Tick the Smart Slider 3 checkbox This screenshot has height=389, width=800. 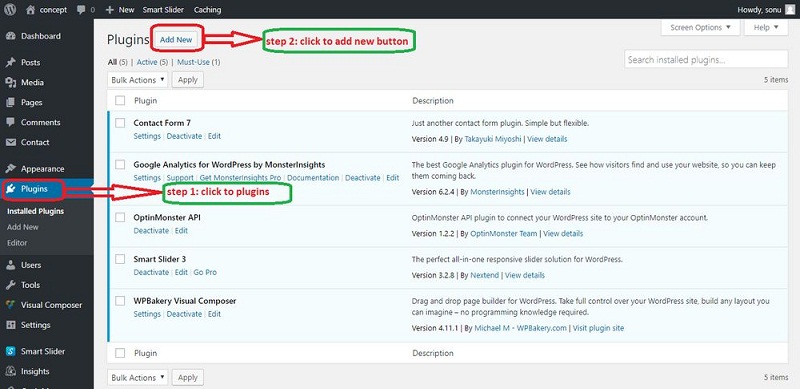pyautogui.click(x=120, y=259)
